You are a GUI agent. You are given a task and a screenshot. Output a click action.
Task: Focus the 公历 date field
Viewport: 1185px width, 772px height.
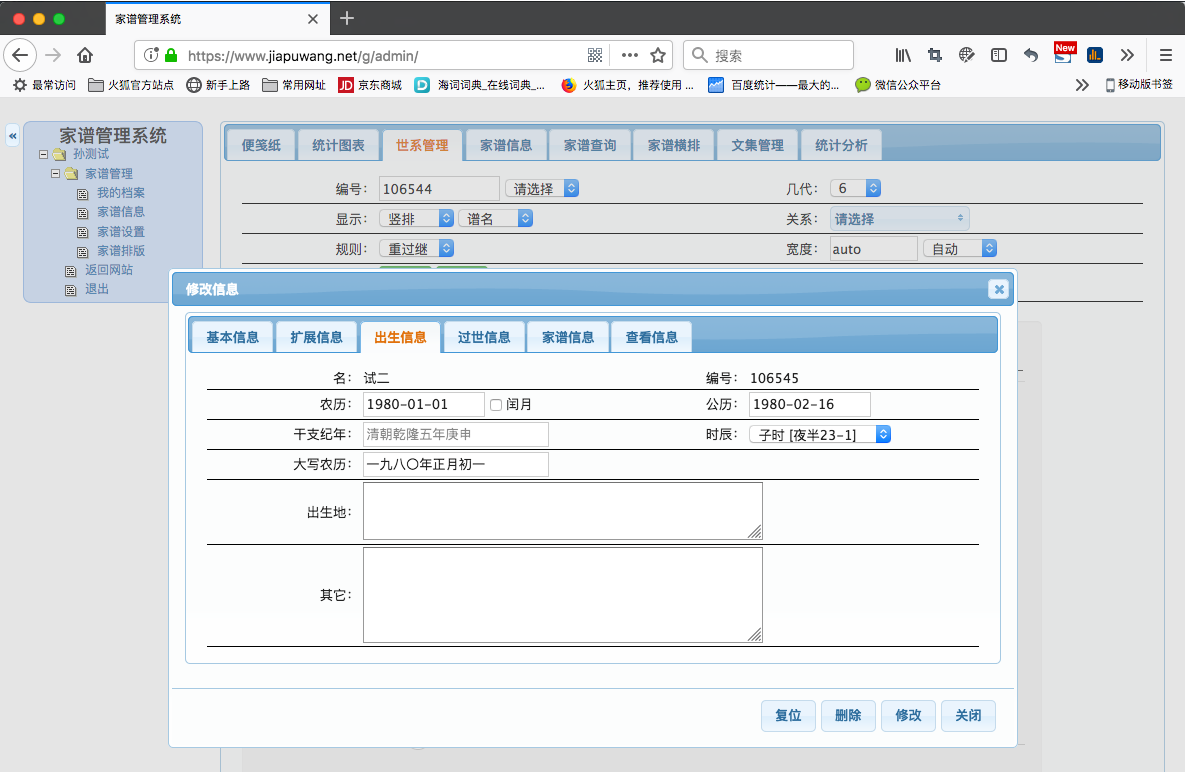(809, 404)
